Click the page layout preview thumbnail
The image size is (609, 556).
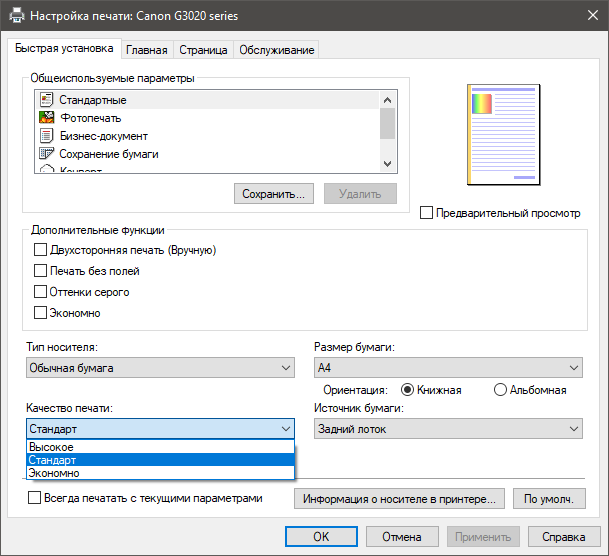tap(503, 134)
